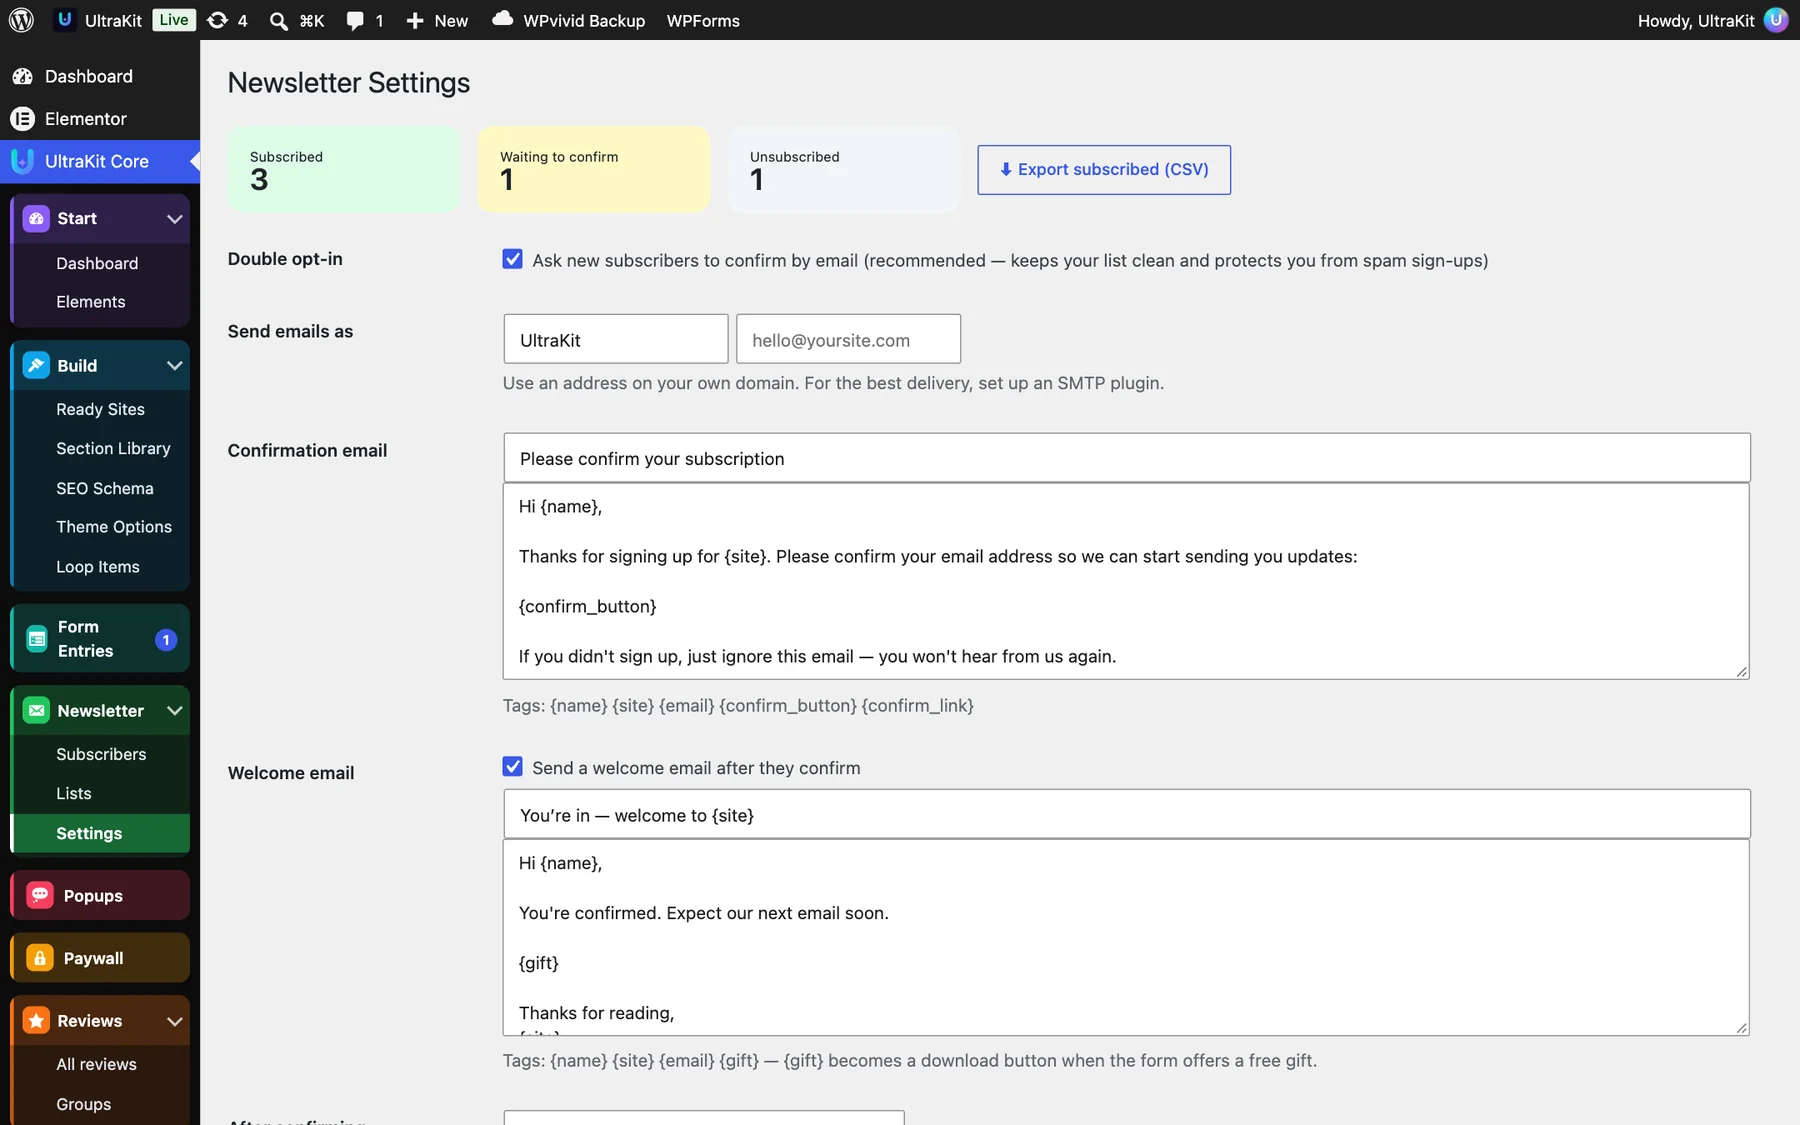Click the green Newsletter envelope icon
Viewport: 1800px width, 1125px height.
pyautogui.click(x=36, y=710)
